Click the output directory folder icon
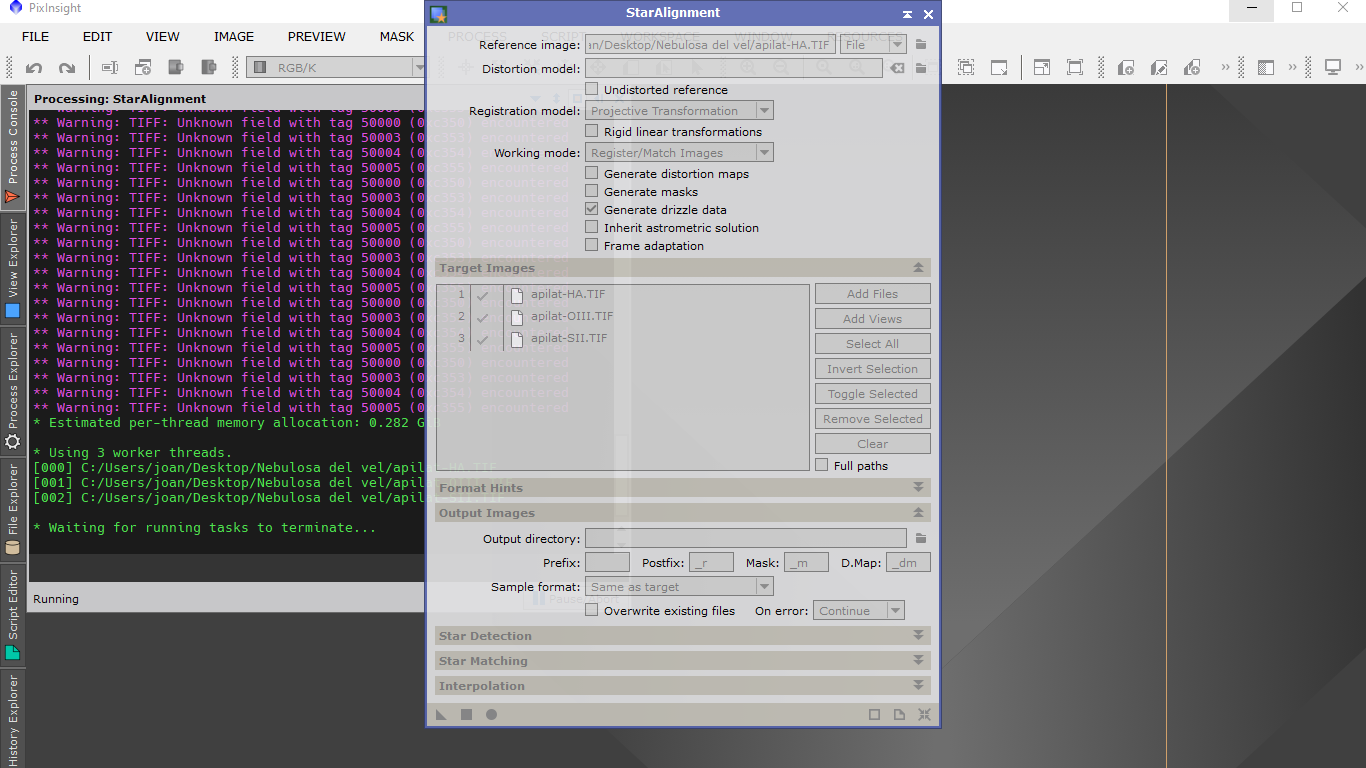Image resolution: width=1366 pixels, height=768 pixels. point(921,538)
